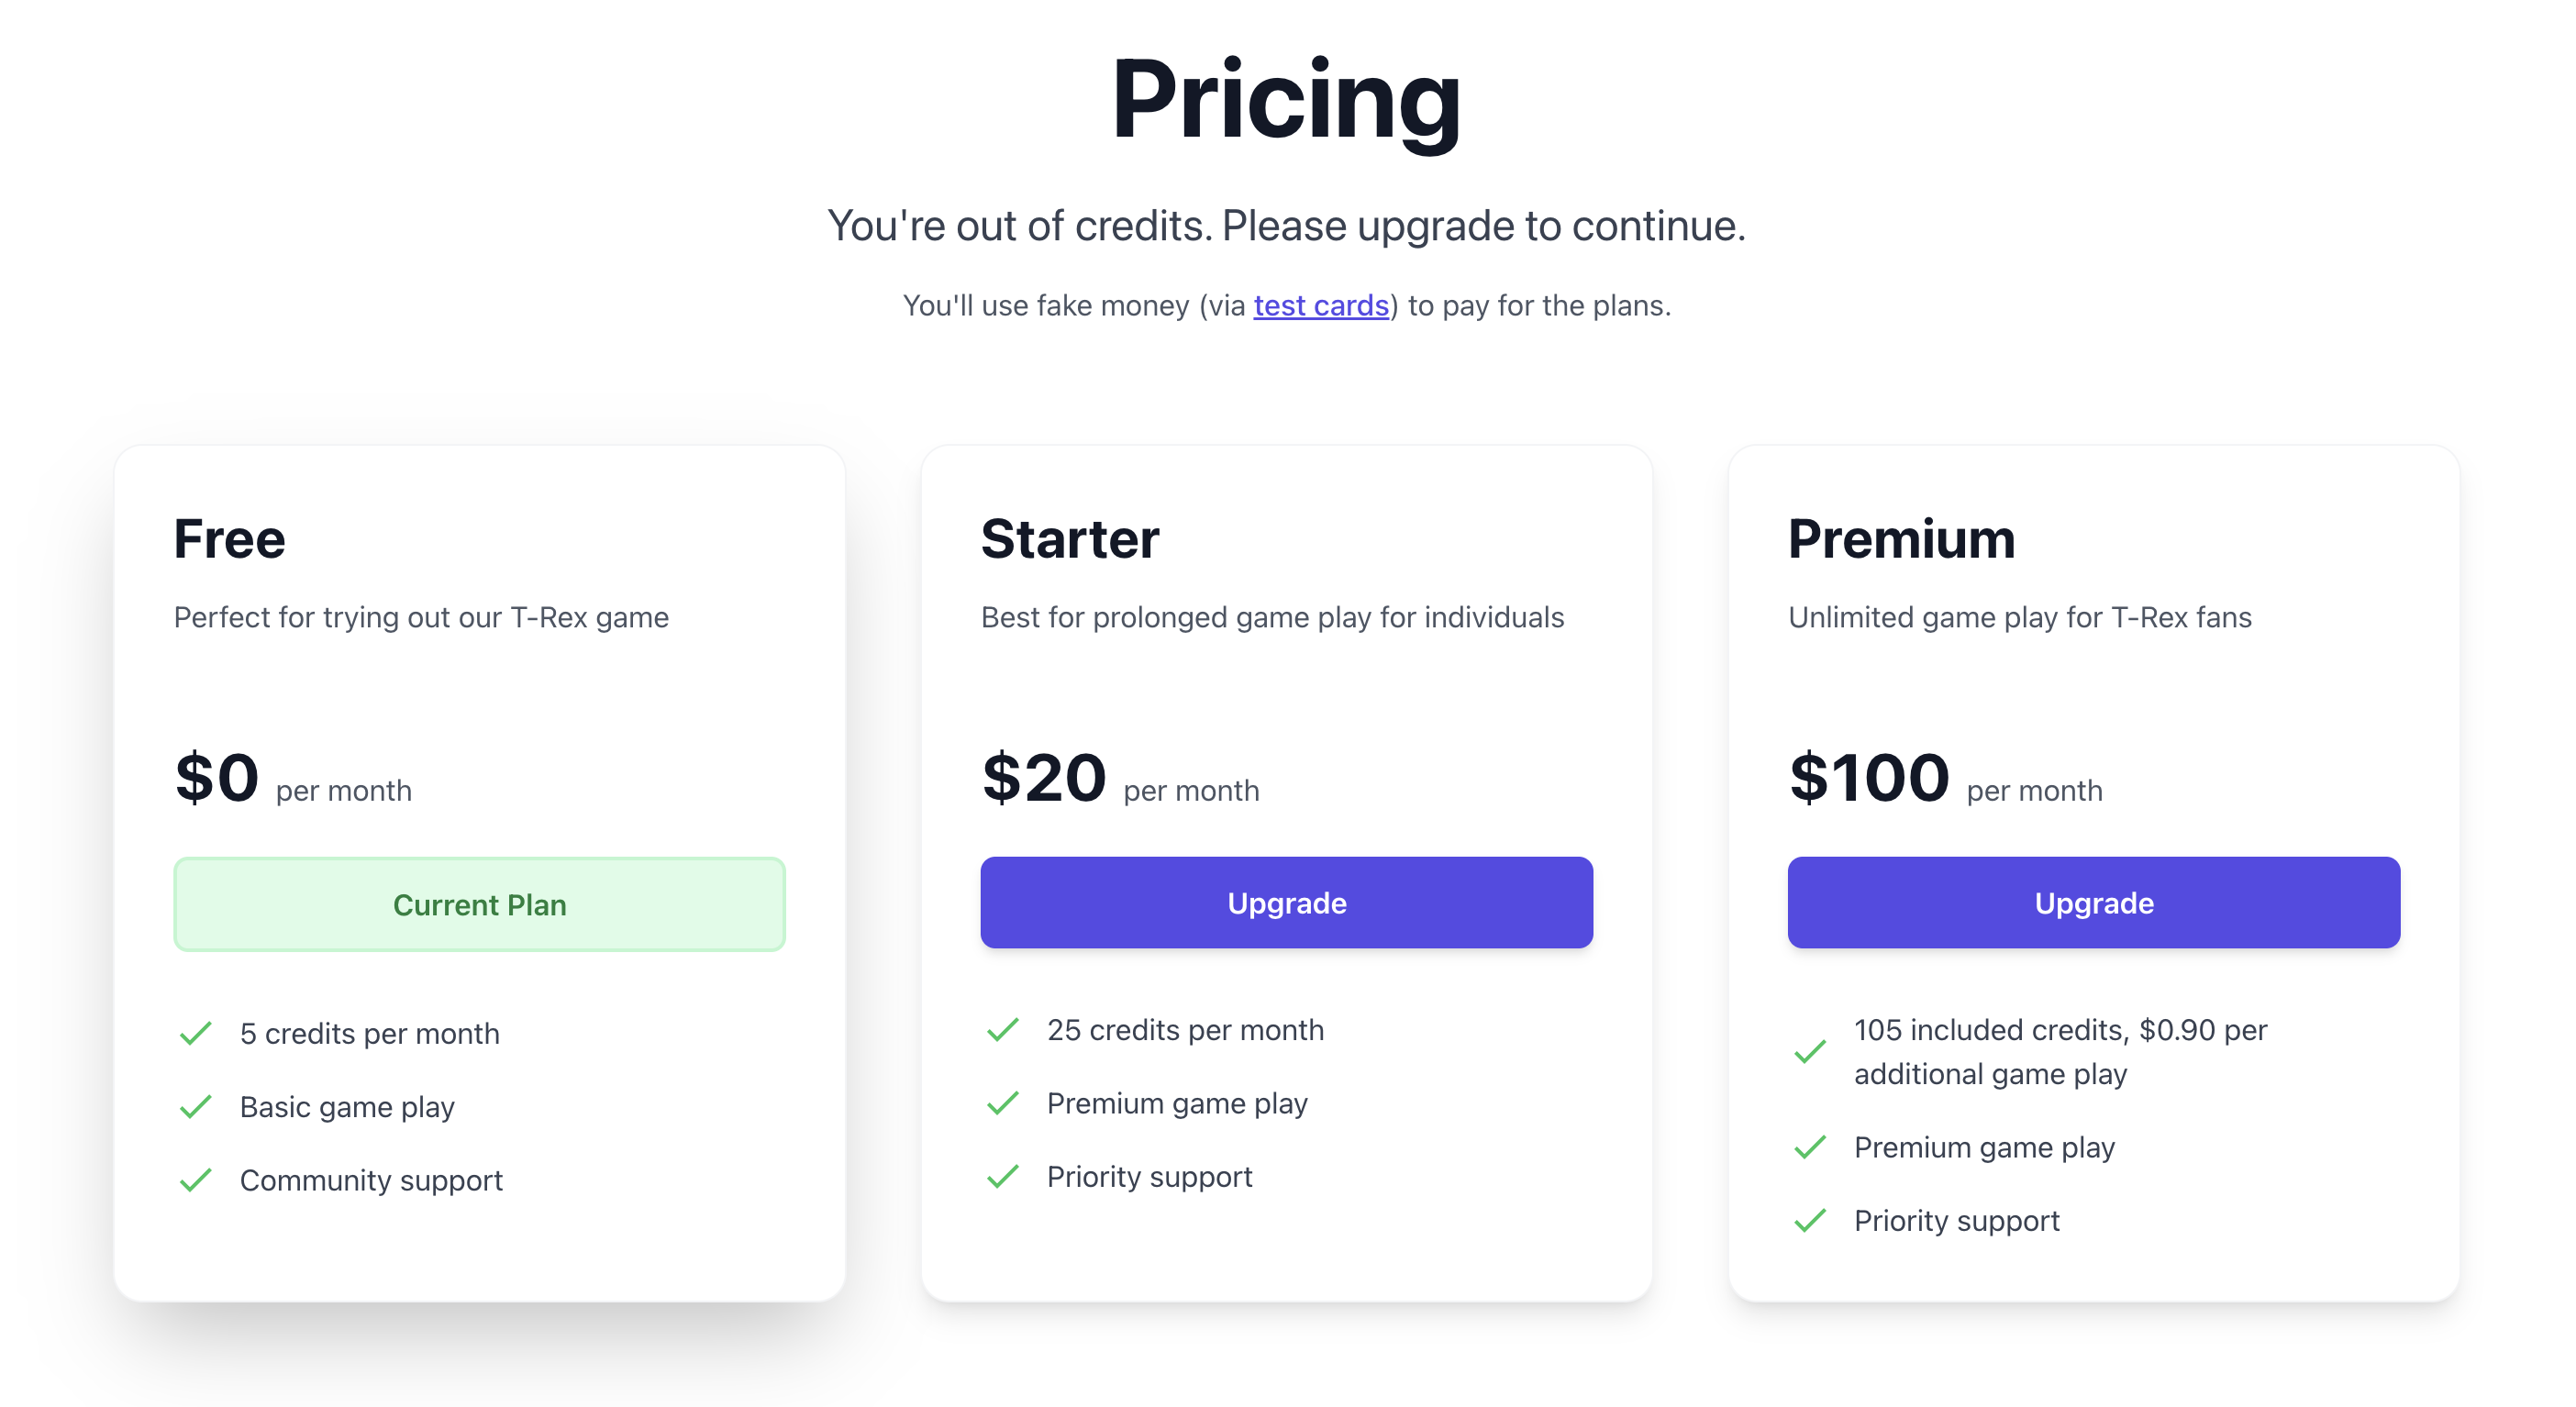This screenshot has width=2576, height=1407.
Task: Click checkmark beside Starter Premium game play
Action: pos(1002,1103)
